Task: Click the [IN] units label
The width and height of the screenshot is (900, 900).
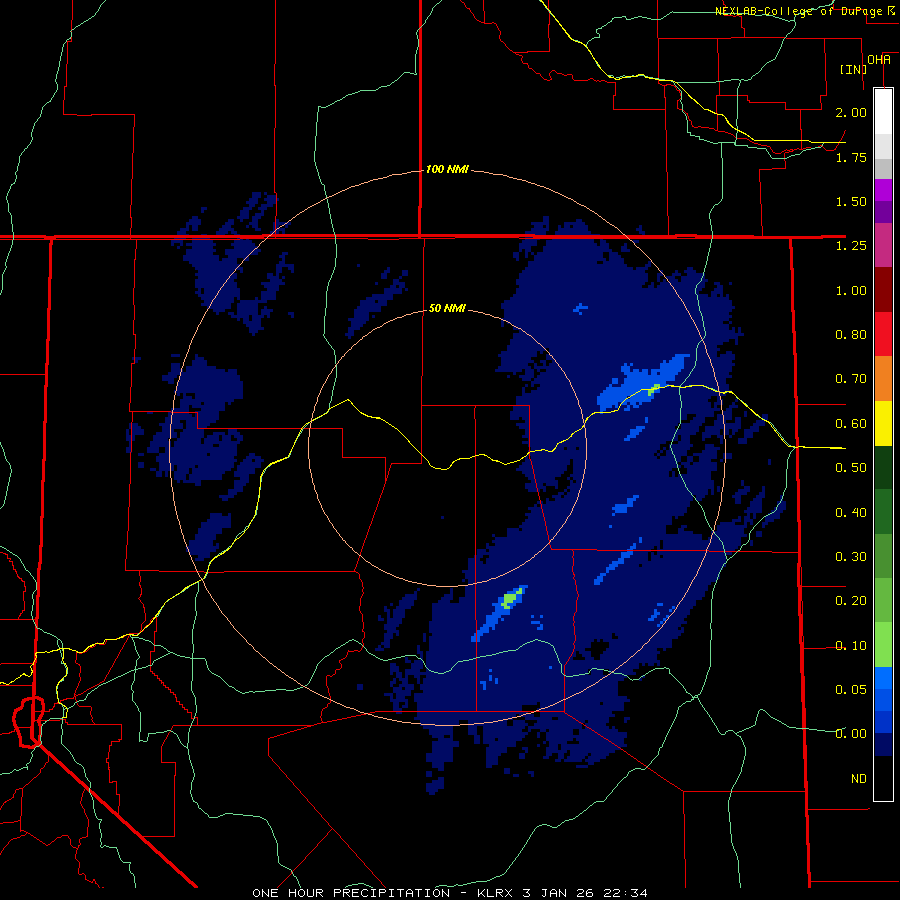Action: pos(853,69)
